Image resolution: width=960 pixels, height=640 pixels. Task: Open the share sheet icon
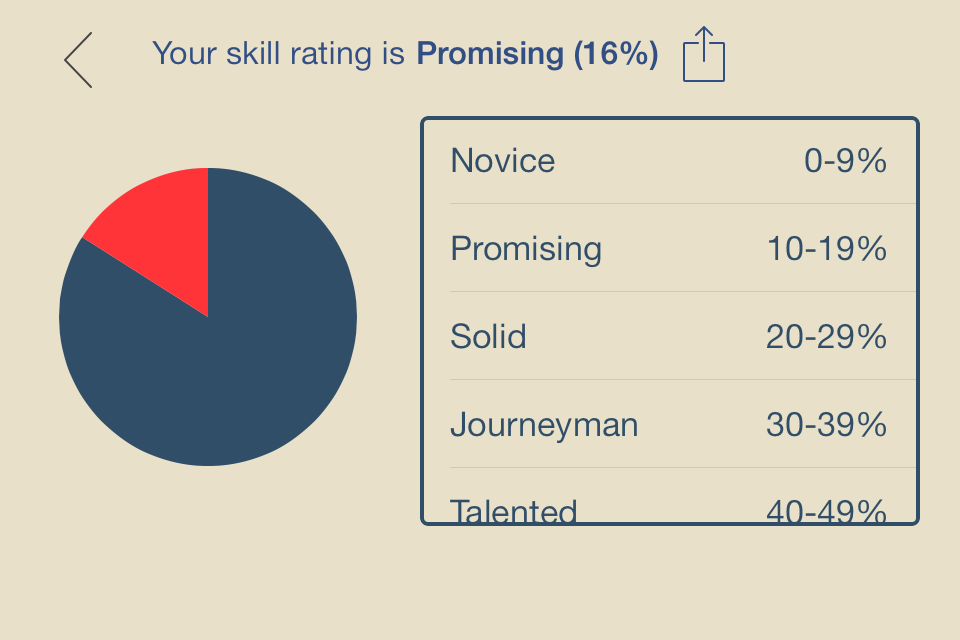(704, 55)
